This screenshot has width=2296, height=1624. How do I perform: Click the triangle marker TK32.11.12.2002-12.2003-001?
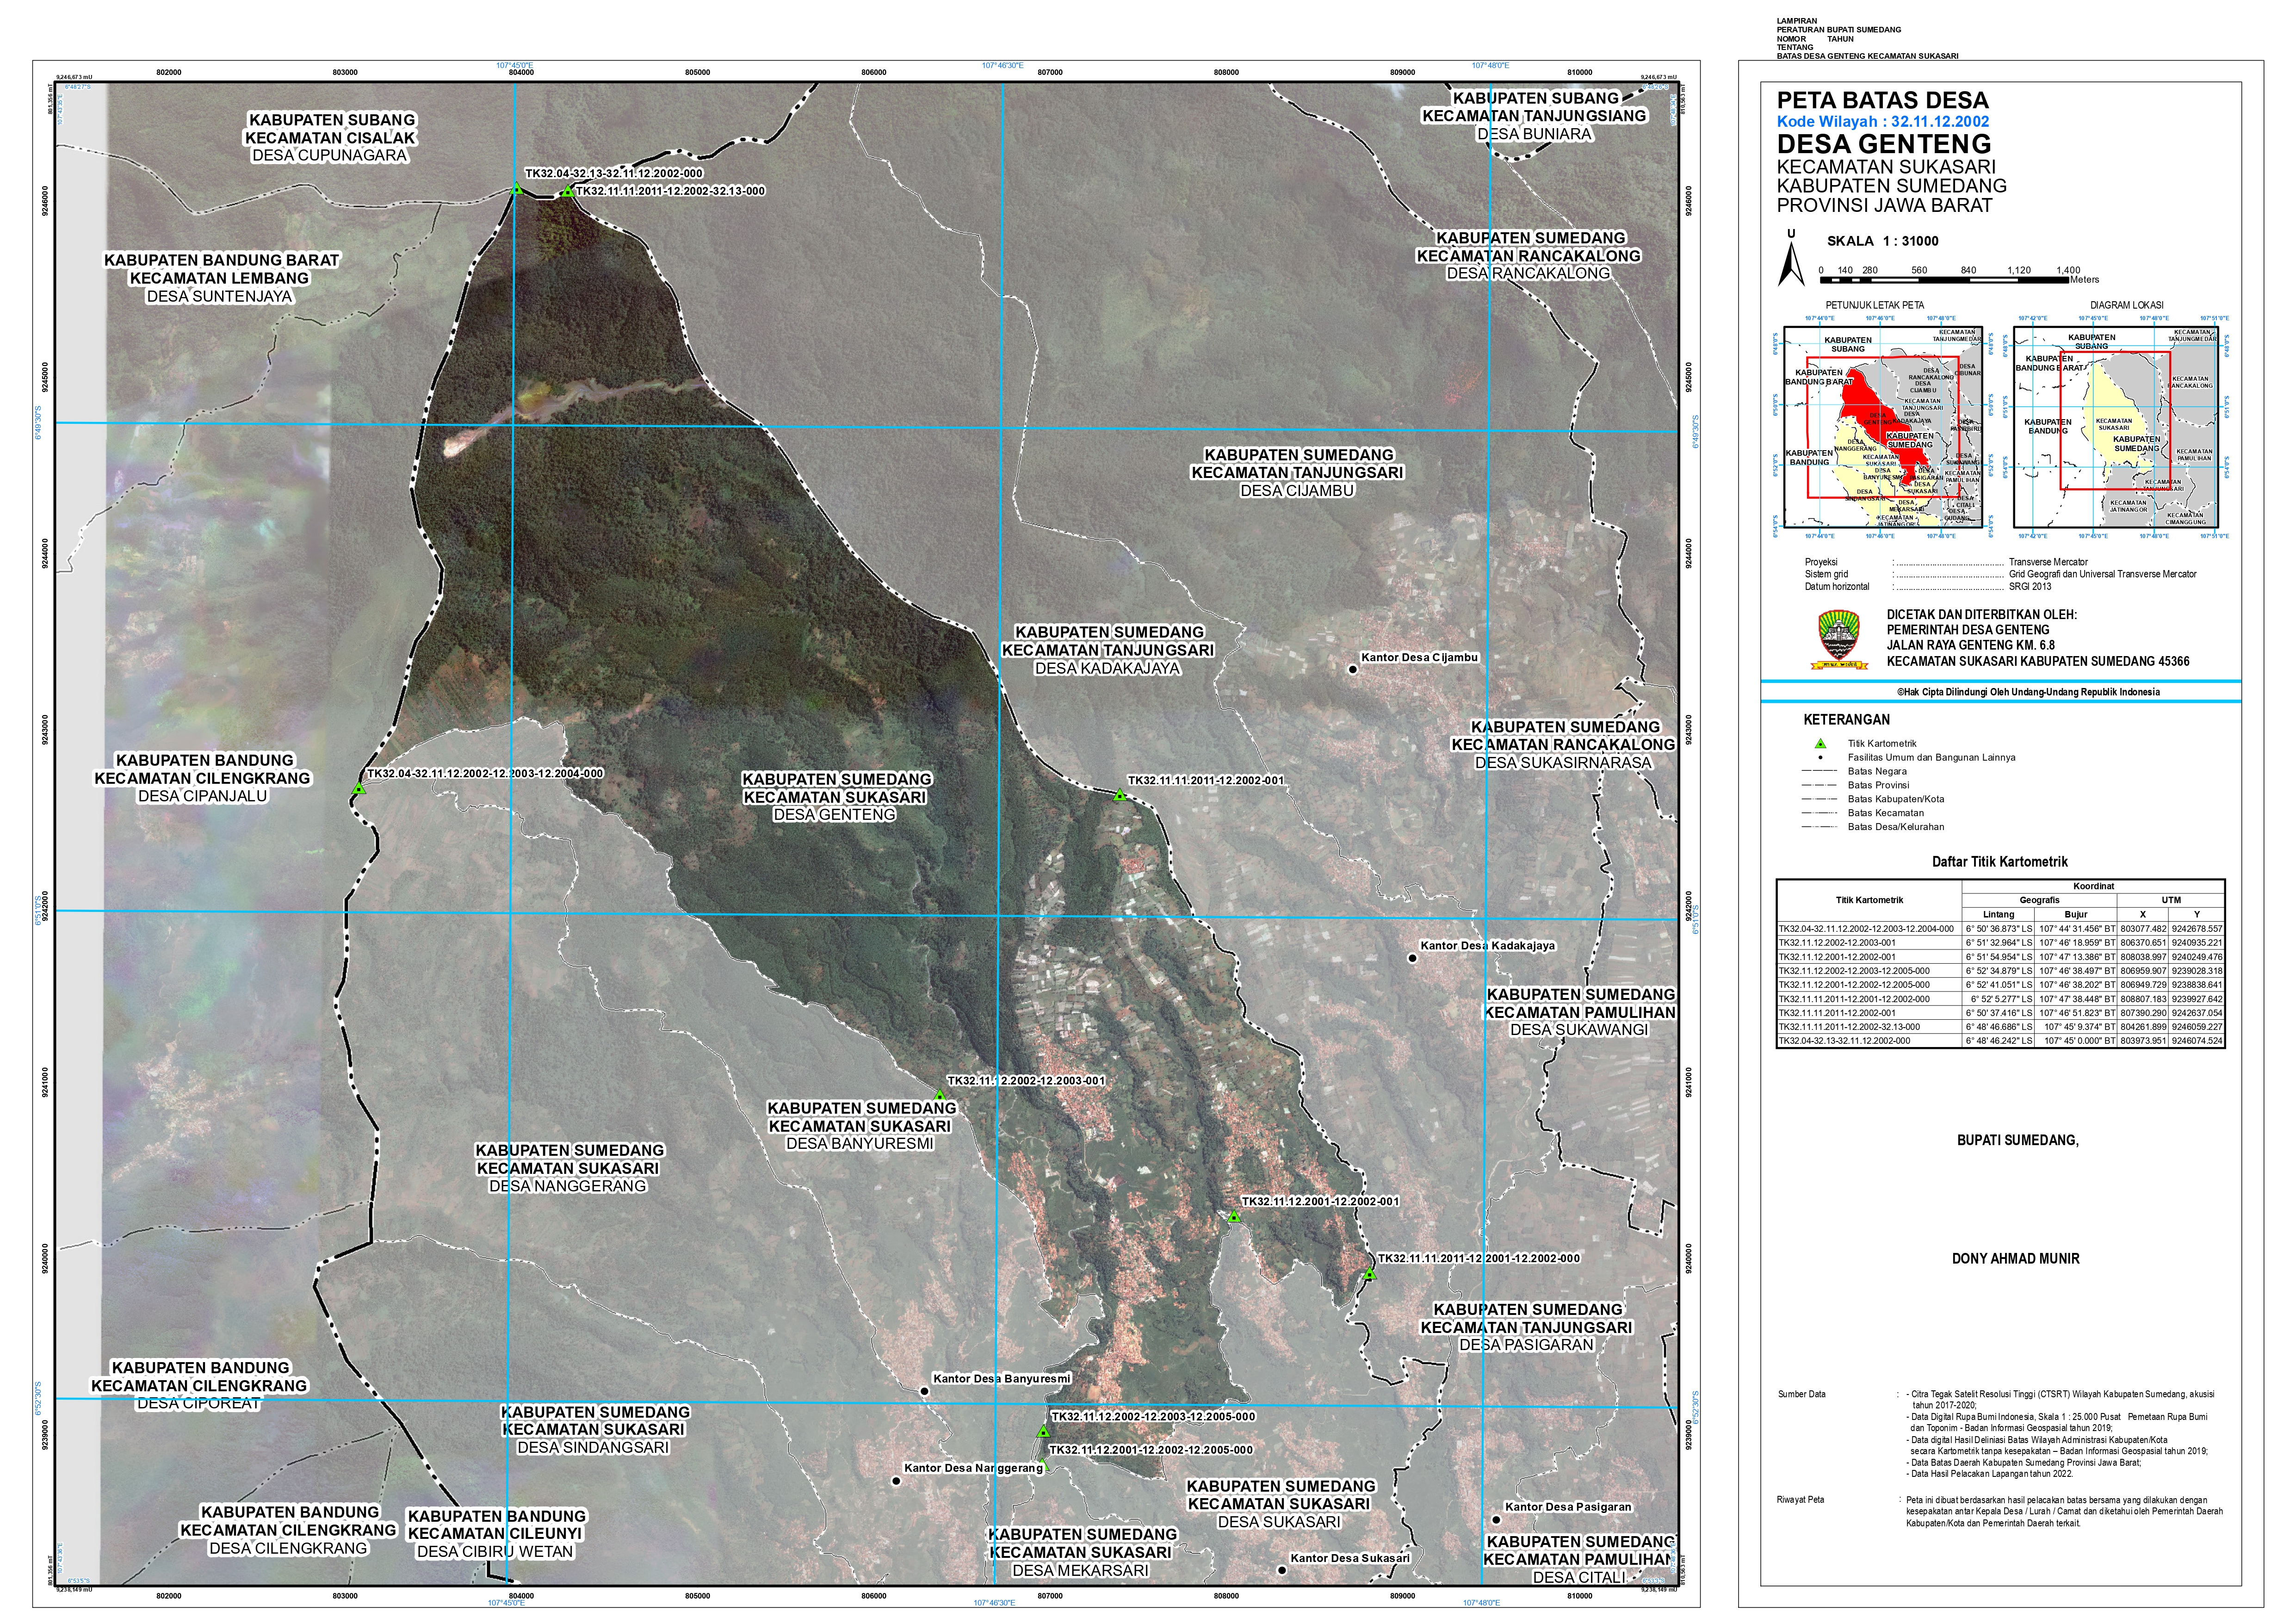tap(940, 1095)
